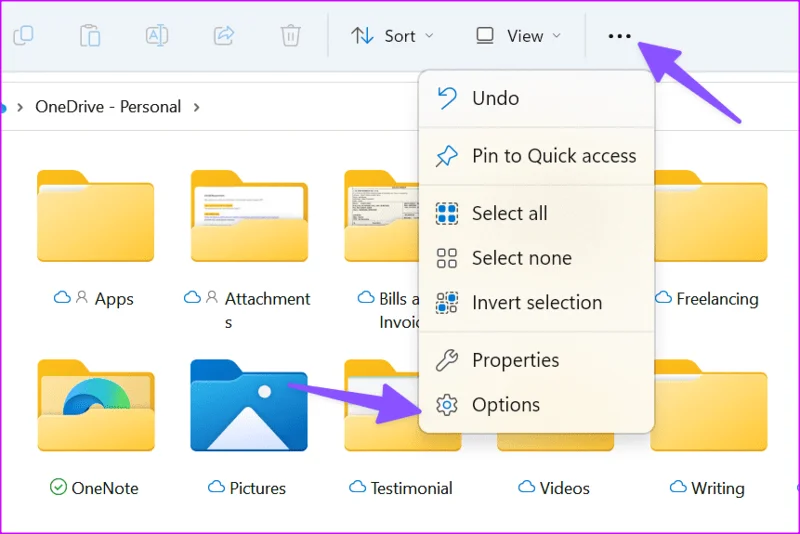
Task: Select the Apps folder icon
Action: 95,216
